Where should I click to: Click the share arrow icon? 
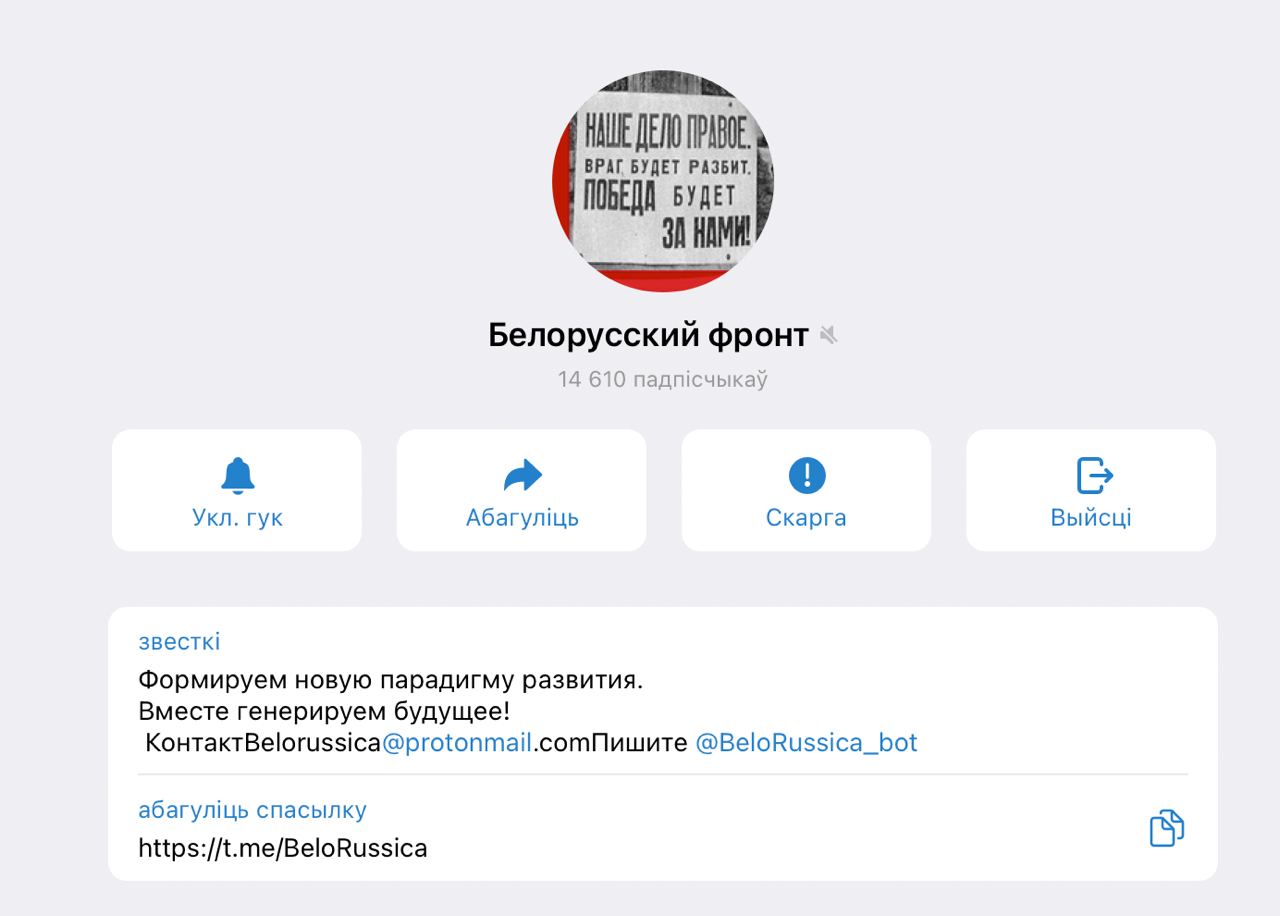point(522,476)
